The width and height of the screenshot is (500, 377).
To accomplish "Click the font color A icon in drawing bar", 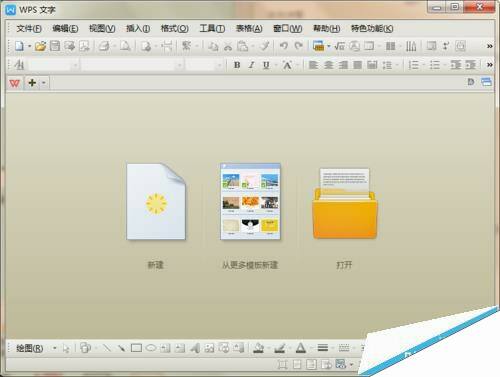I will [x=301, y=348].
